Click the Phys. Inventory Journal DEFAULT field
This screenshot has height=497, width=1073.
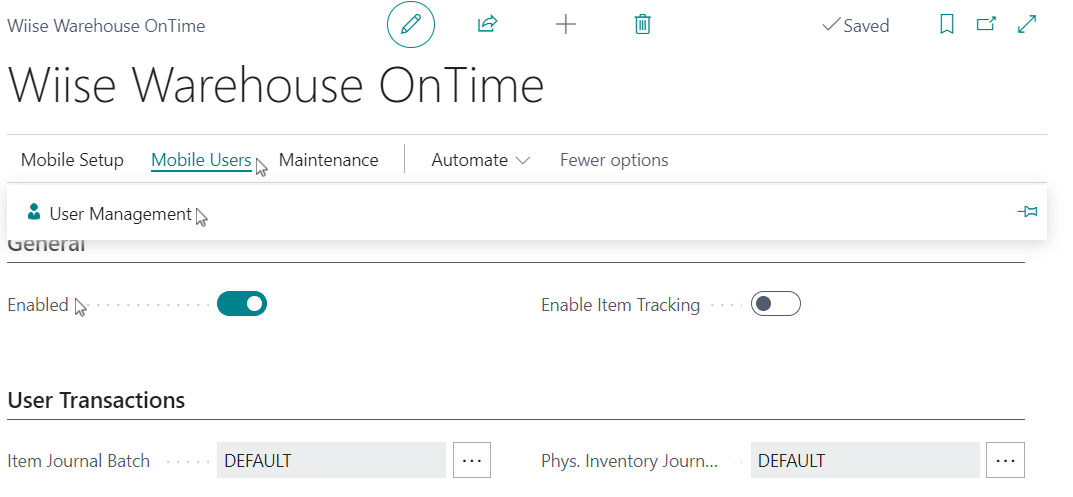tap(865, 460)
